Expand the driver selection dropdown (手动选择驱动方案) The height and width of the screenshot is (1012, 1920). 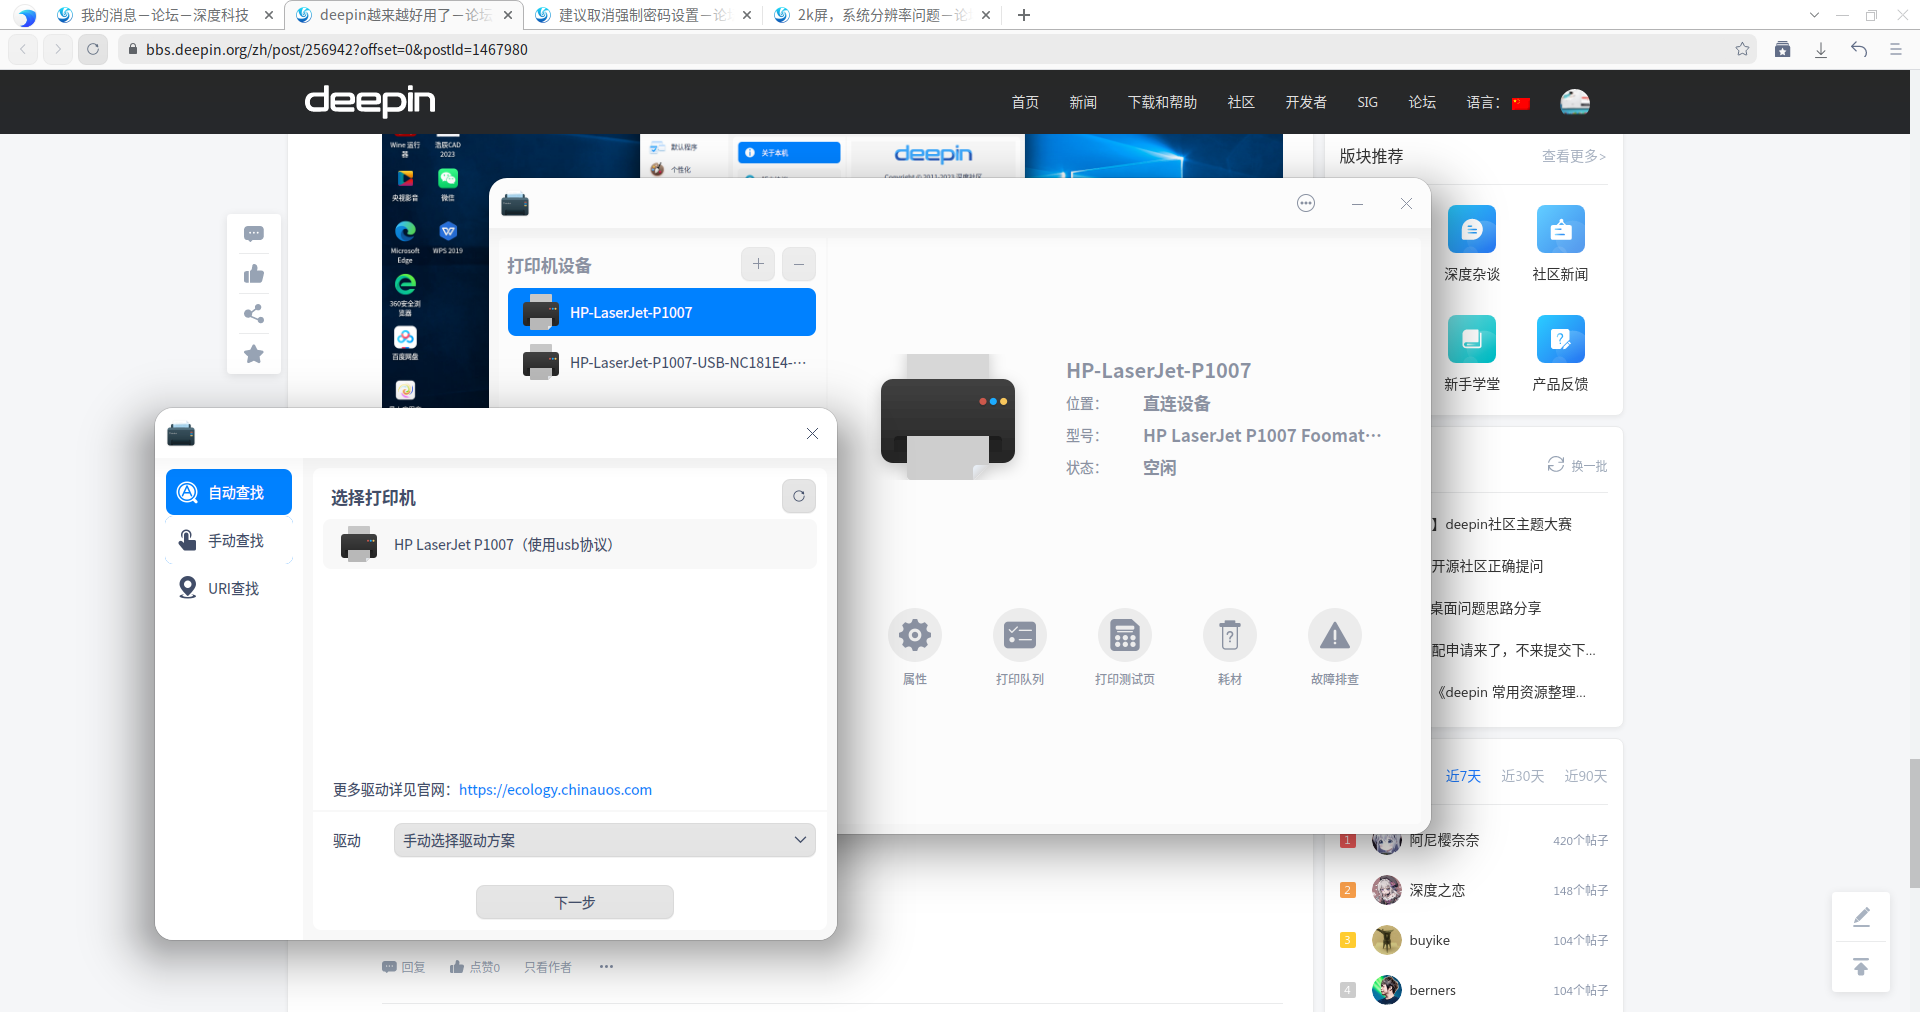605,840
